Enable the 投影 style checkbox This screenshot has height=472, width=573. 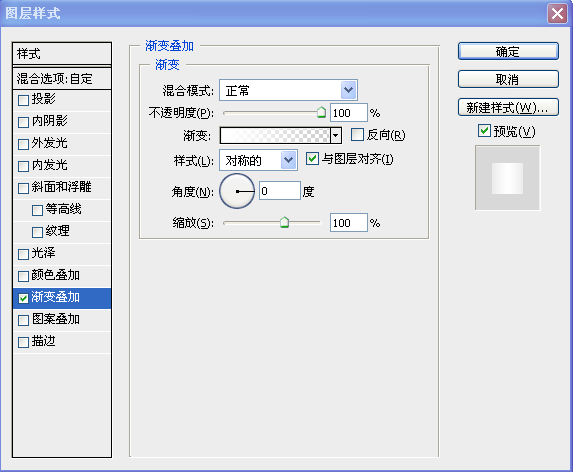23,100
